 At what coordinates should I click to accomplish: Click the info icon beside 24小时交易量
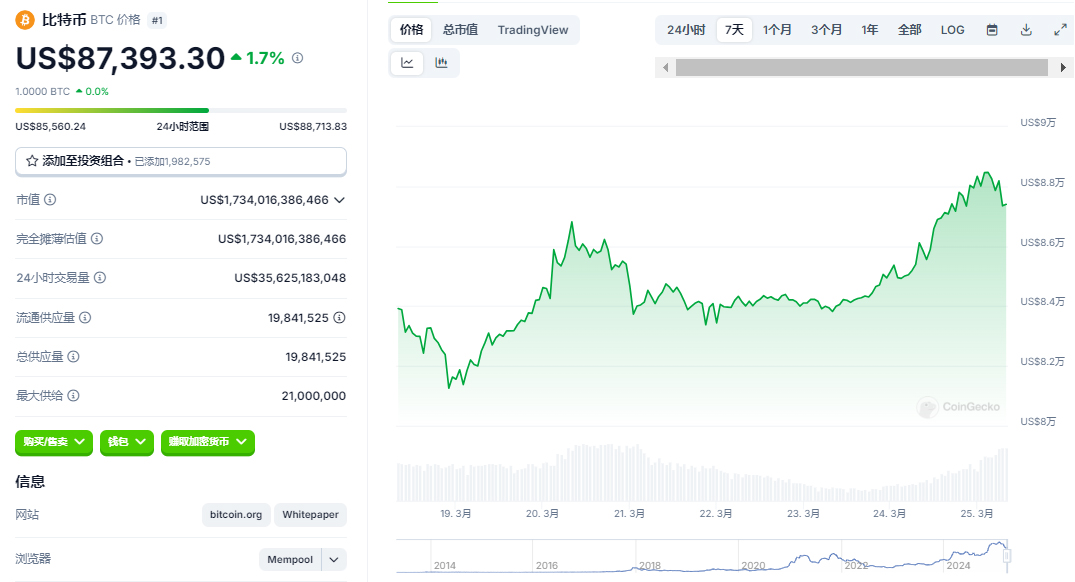[100, 278]
